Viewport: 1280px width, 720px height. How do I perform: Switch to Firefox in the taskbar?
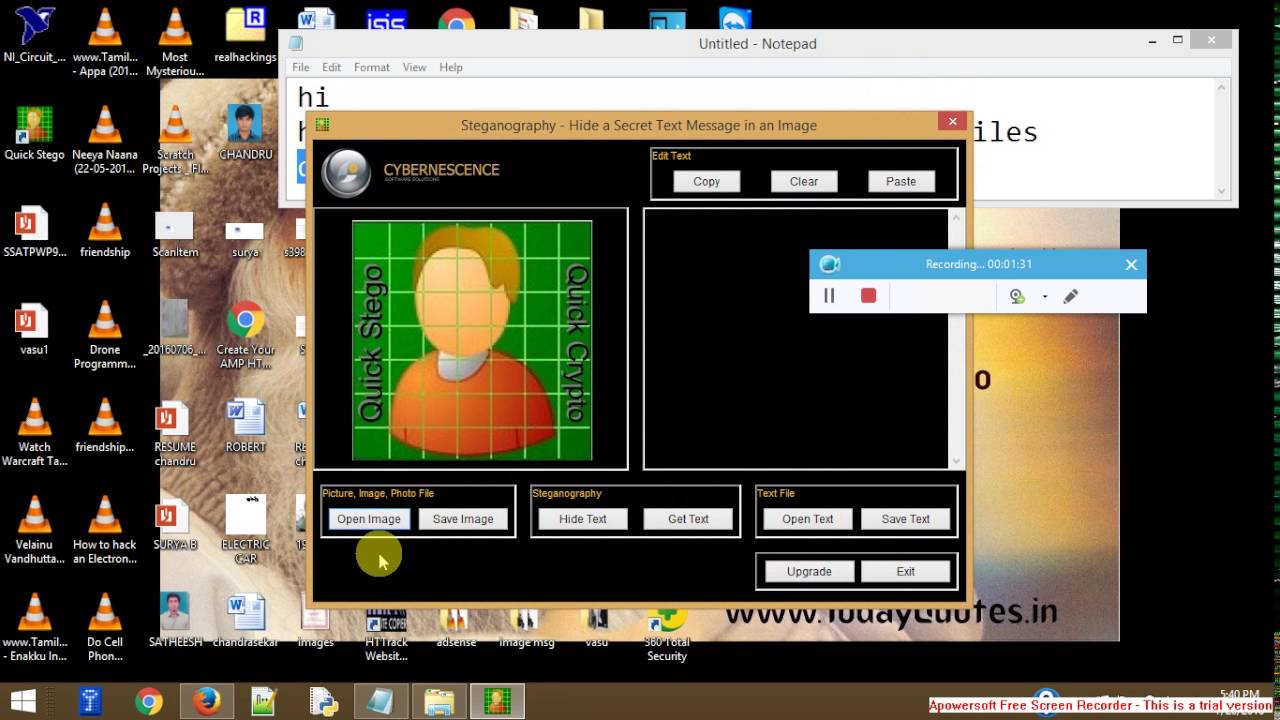point(207,702)
